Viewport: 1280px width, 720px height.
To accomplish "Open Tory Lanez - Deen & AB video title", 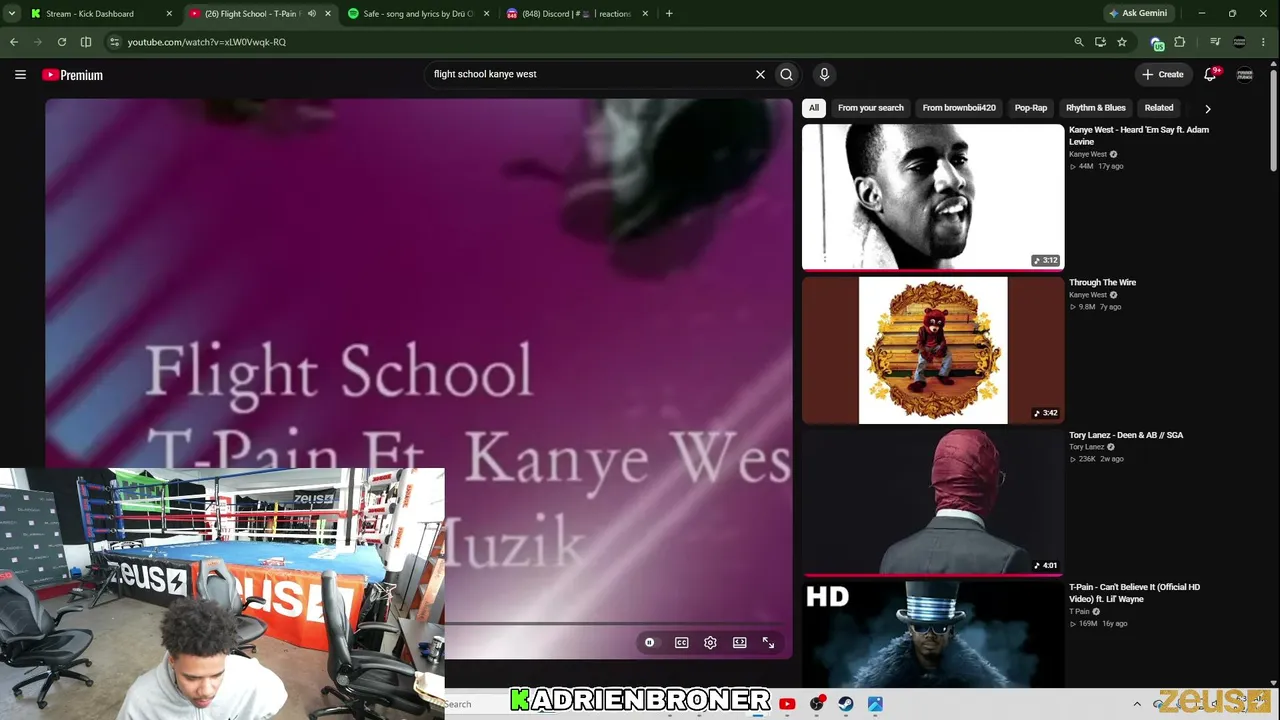I will coord(1126,436).
